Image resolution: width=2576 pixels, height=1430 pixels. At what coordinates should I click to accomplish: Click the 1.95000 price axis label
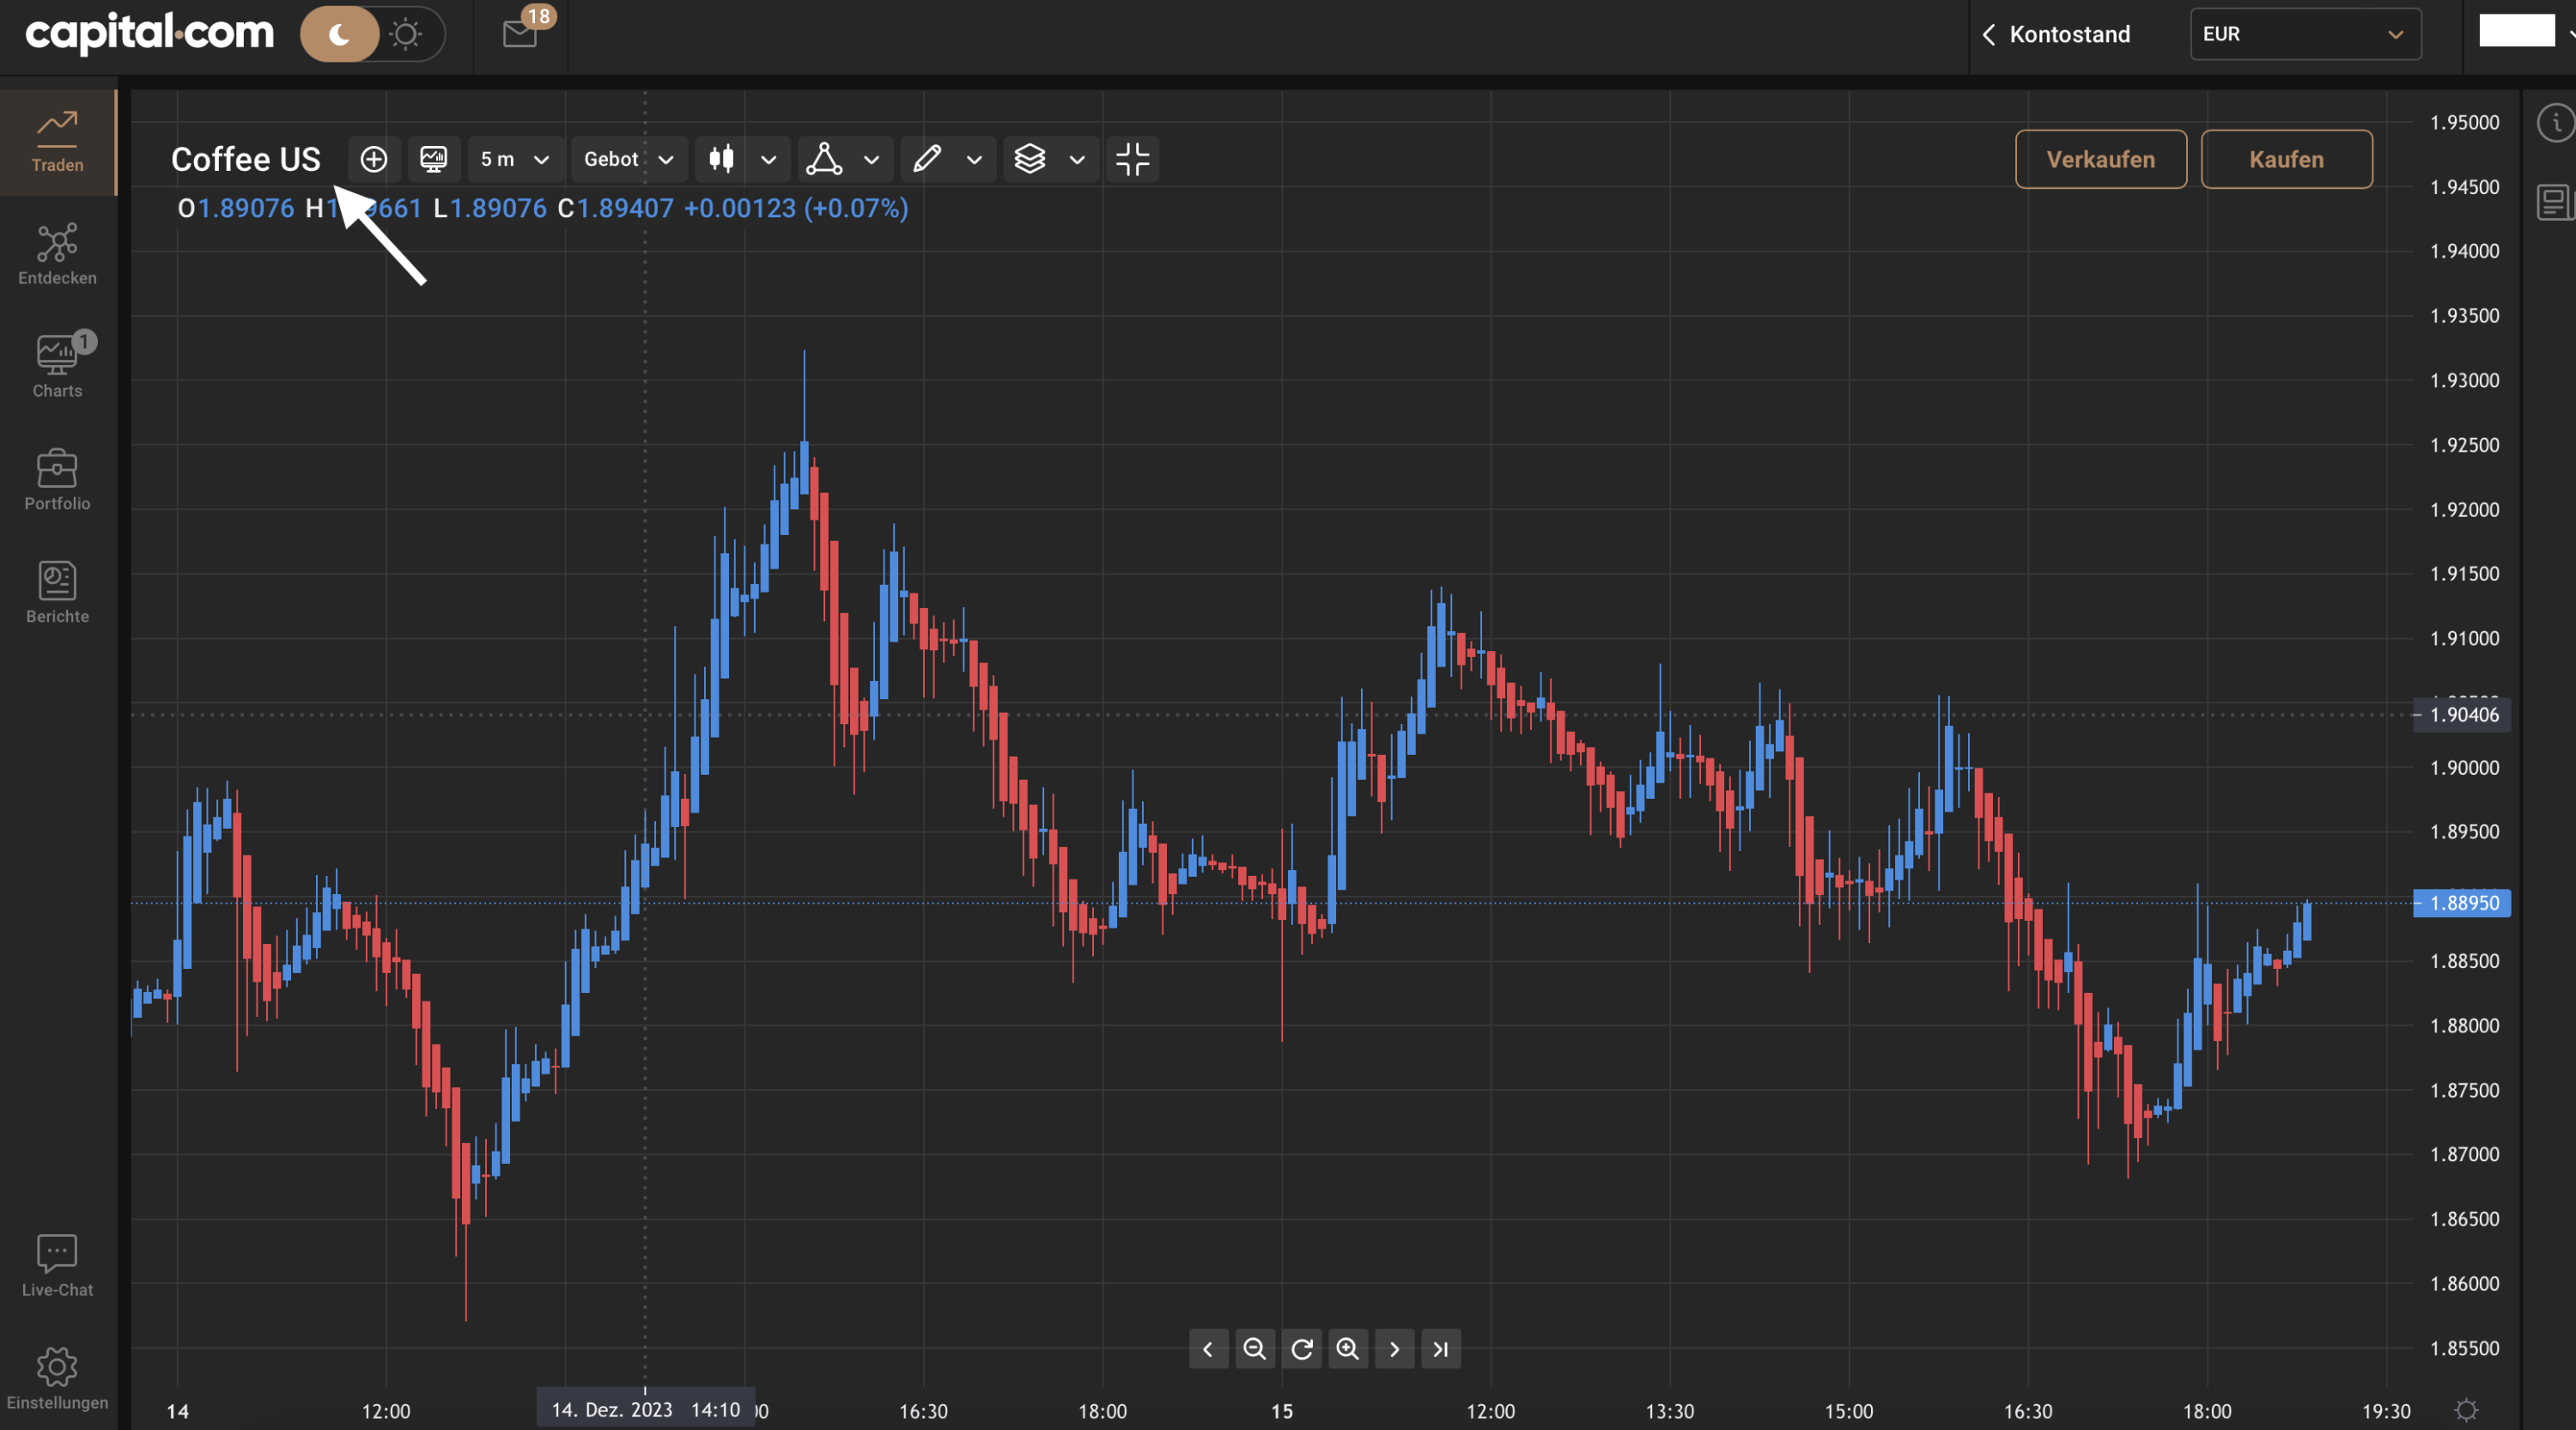pos(2464,123)
